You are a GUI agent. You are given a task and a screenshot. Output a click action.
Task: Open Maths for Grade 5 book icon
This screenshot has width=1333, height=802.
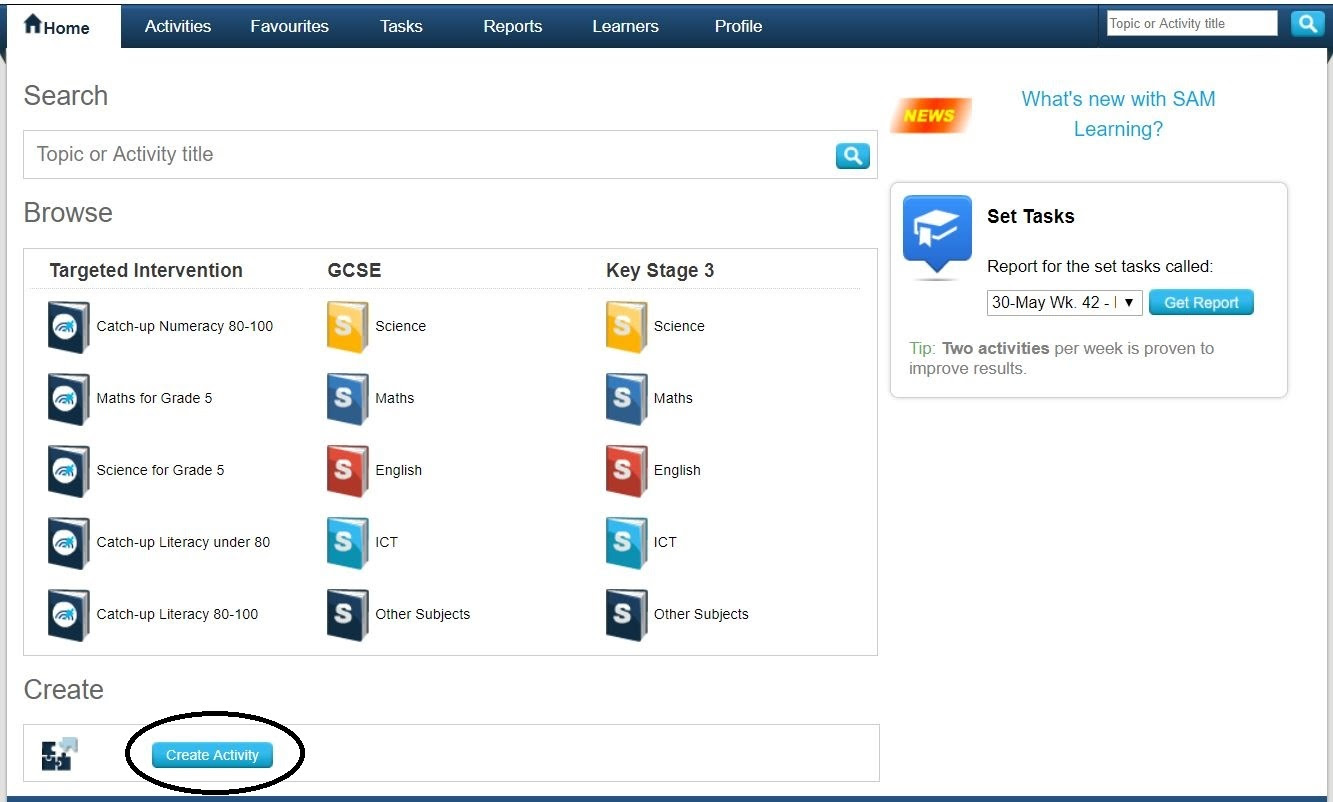69,399
